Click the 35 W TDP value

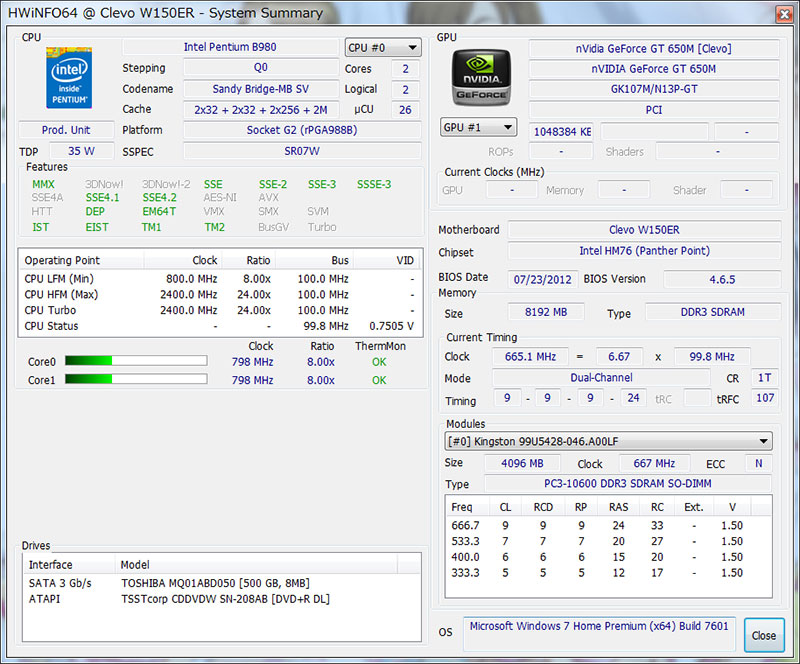(82, 151)
